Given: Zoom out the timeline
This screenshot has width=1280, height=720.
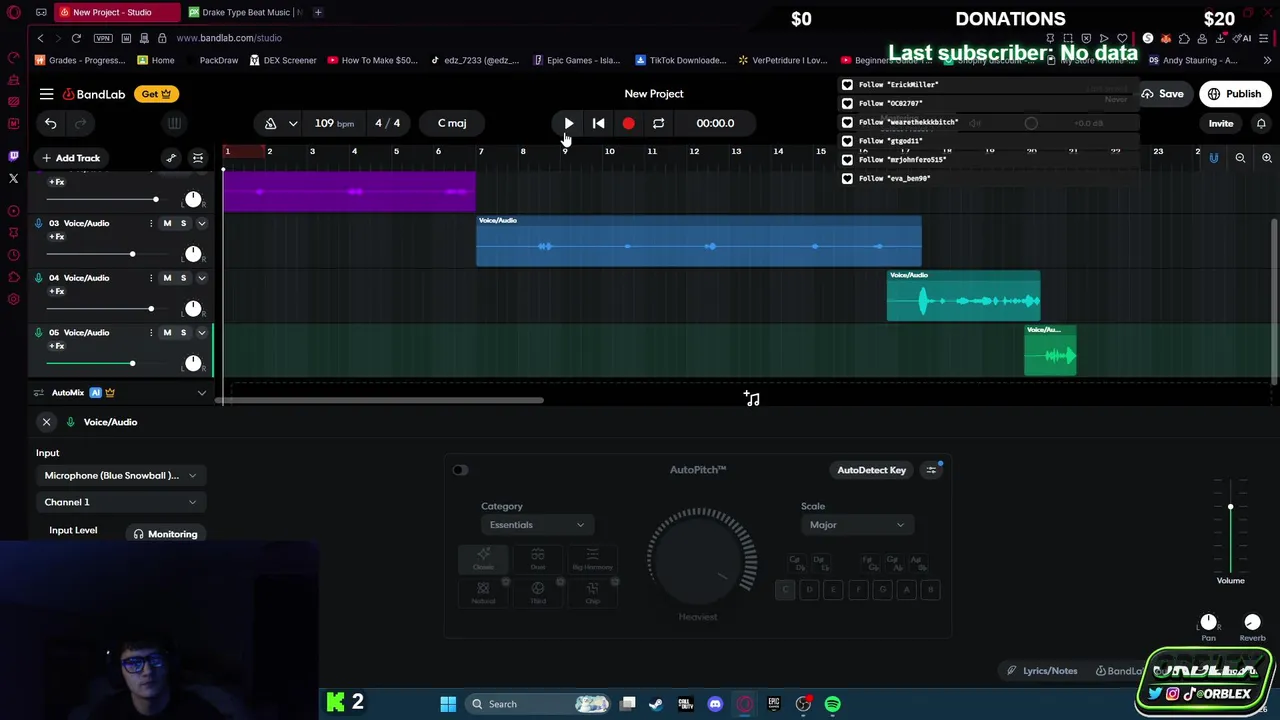Looking at the screenshot, I should point(1240,158).
